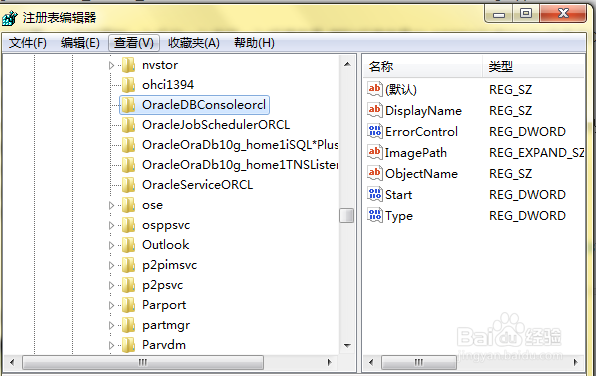Select the ObjectName value name
Screen dimensions: 596x376
(x=421, y=174)
